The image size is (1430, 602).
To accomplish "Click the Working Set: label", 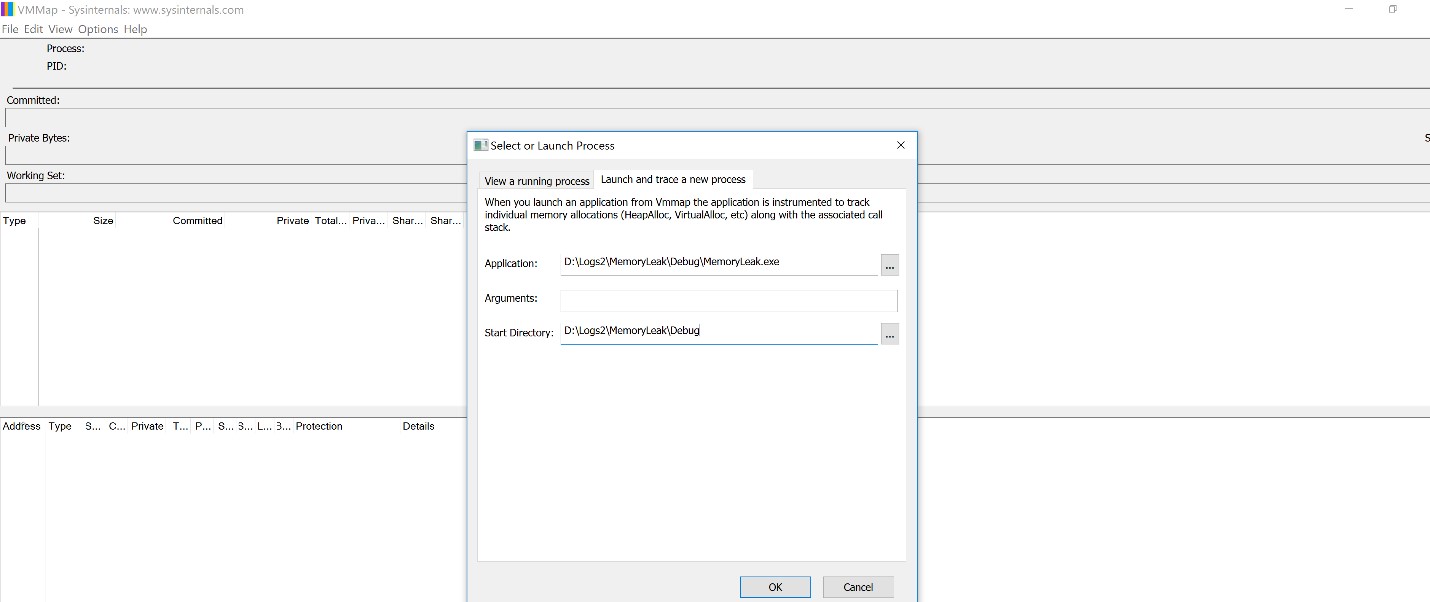I will click(x=36, y=175).
